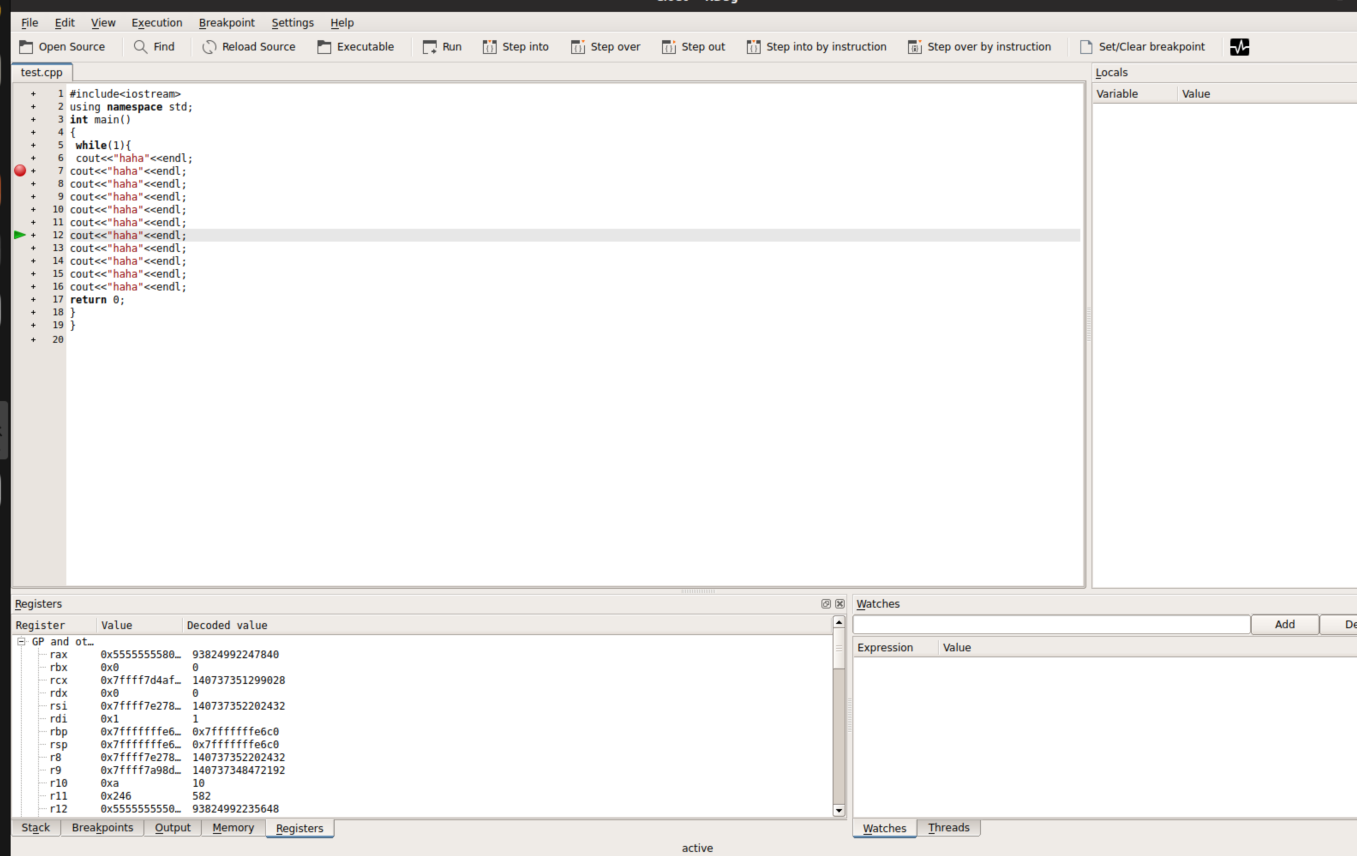Expand plus sign beside line 5
The image size is (1357, 856).
33,145
